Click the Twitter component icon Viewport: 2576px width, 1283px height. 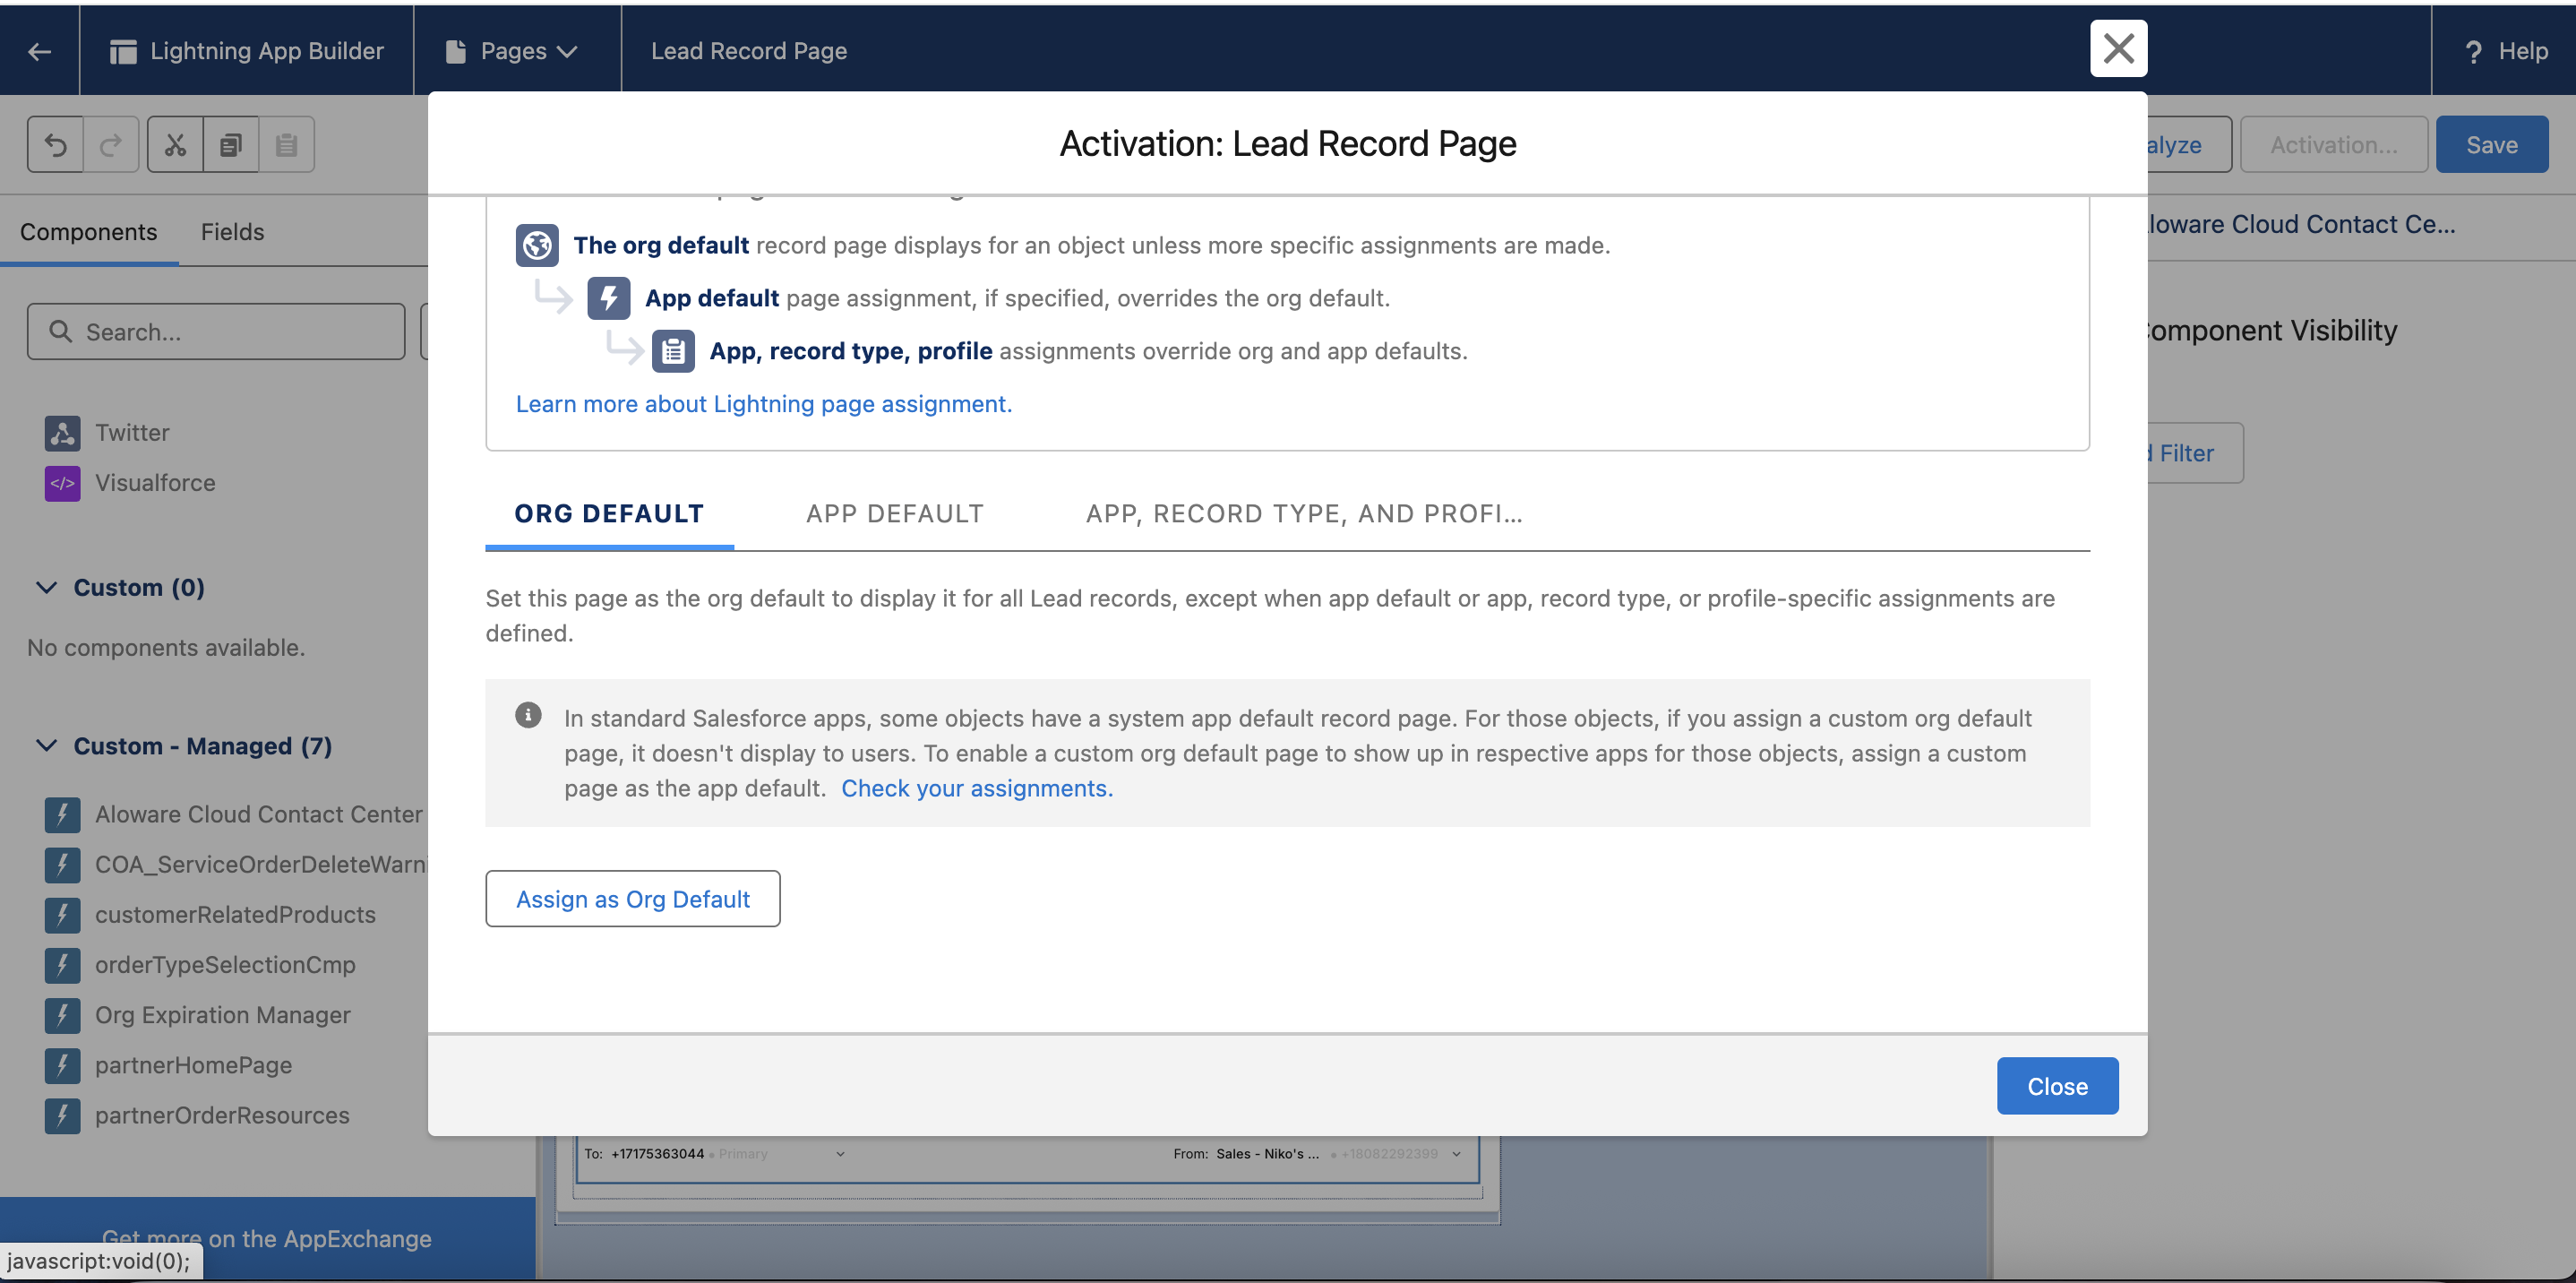coord(62,432)
